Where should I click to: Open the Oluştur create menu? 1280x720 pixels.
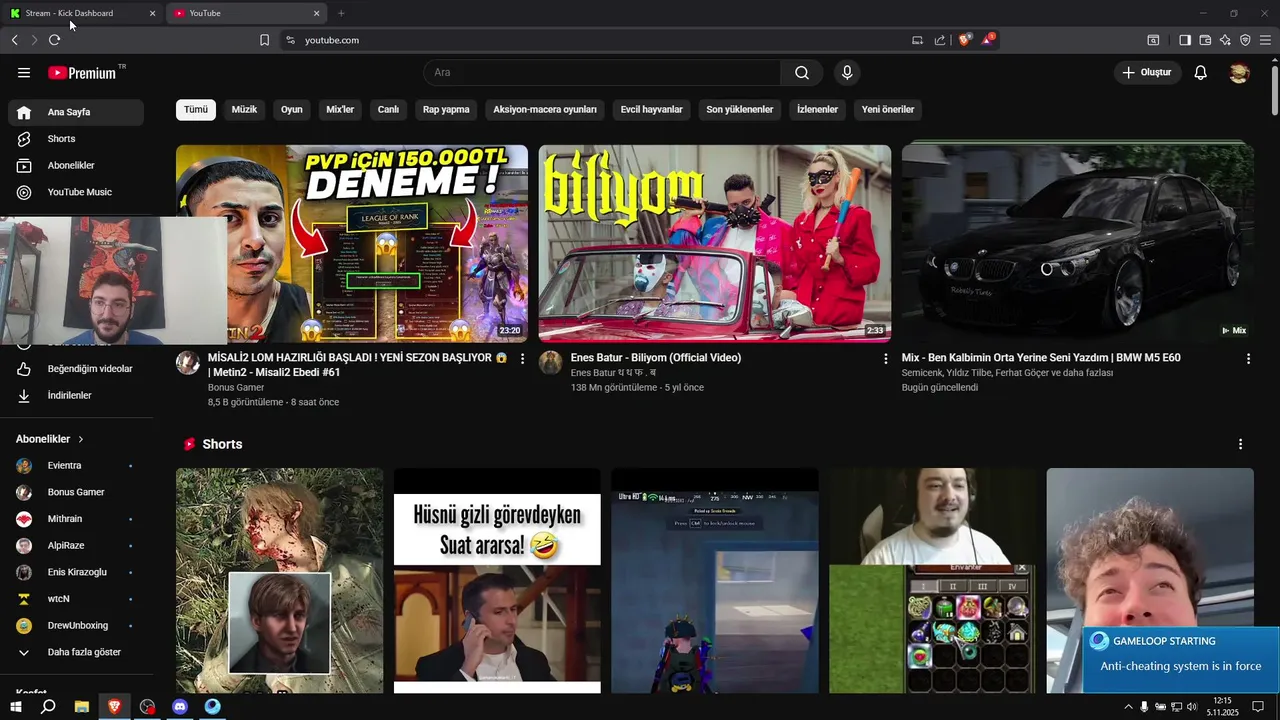pos(1147,72)
